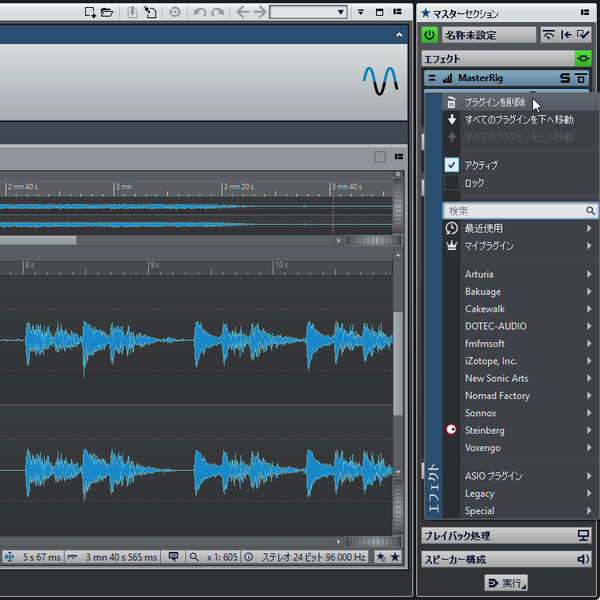Expand the マイプラグイン submenu
This screenshot has height=600, width=600.
click(x=521, y=246)
